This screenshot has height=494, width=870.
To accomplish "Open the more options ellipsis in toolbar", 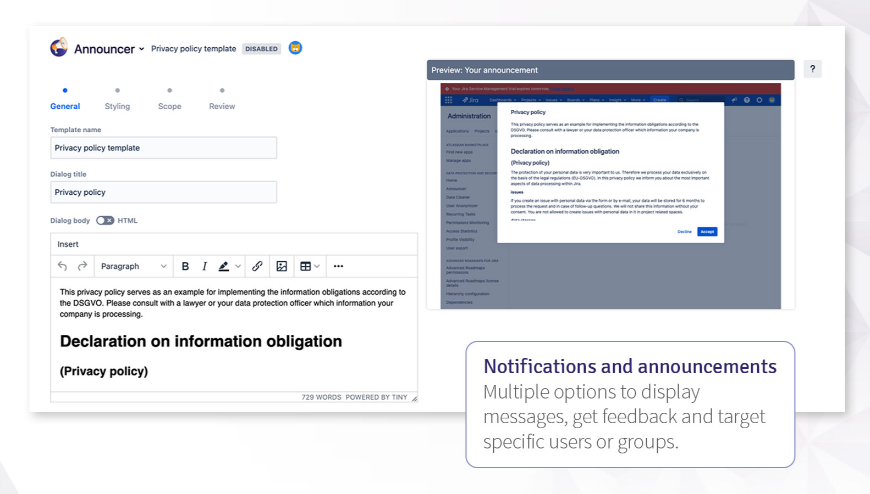I will click(x=338, y=266).
